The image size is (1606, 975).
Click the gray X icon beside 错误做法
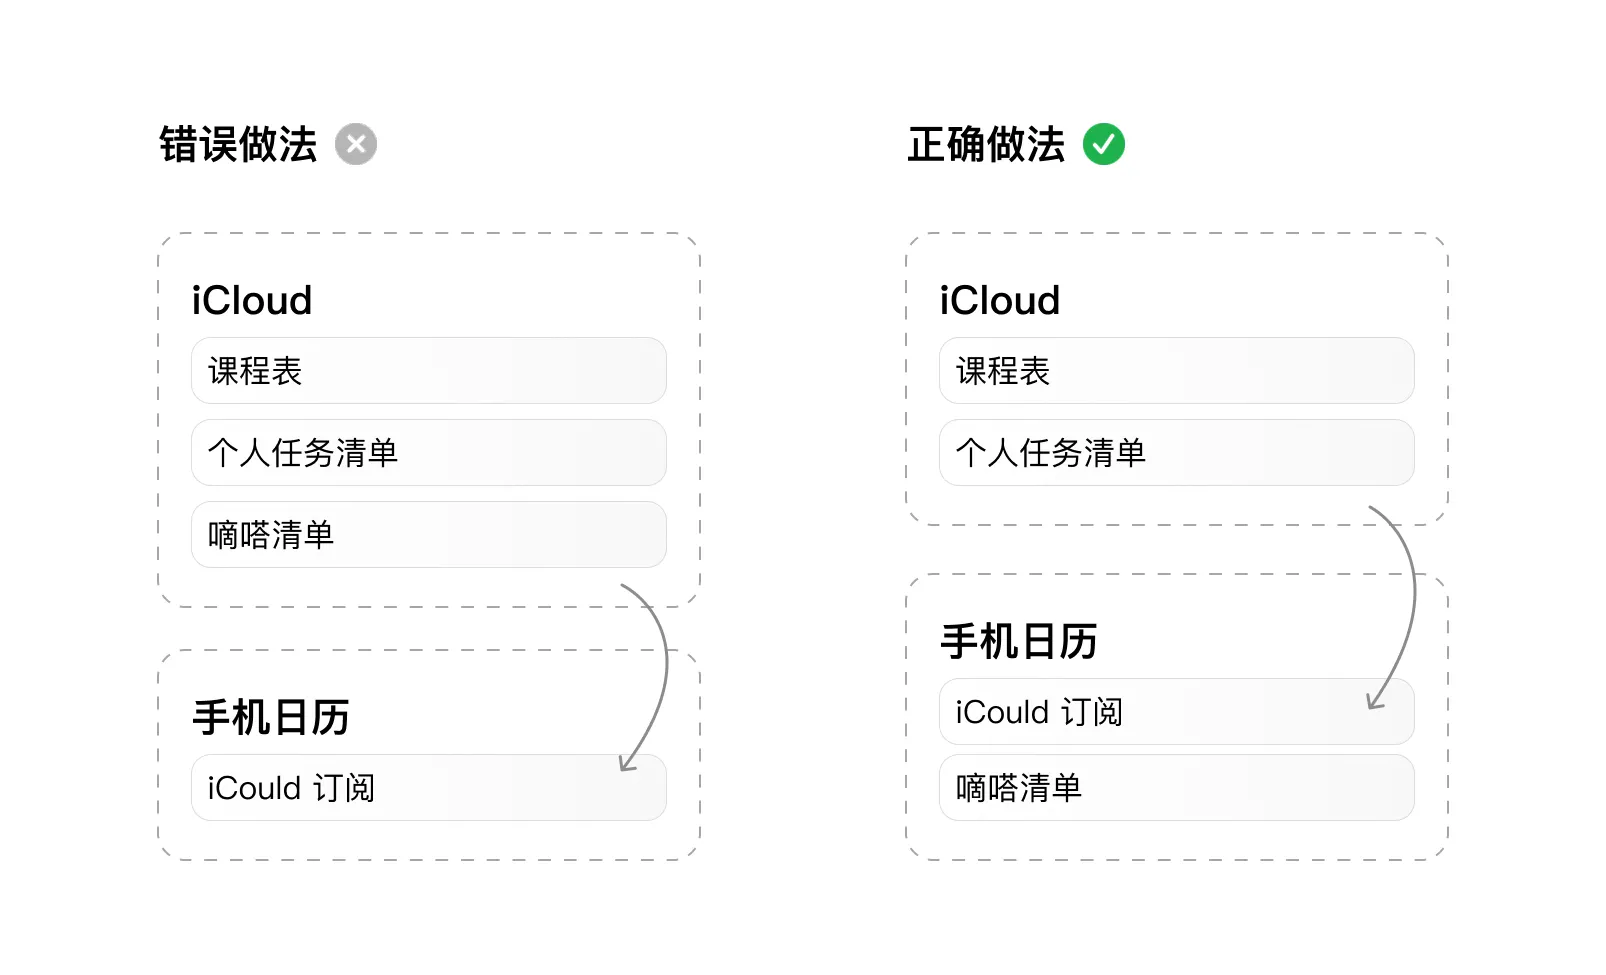[x=356, y=144]
